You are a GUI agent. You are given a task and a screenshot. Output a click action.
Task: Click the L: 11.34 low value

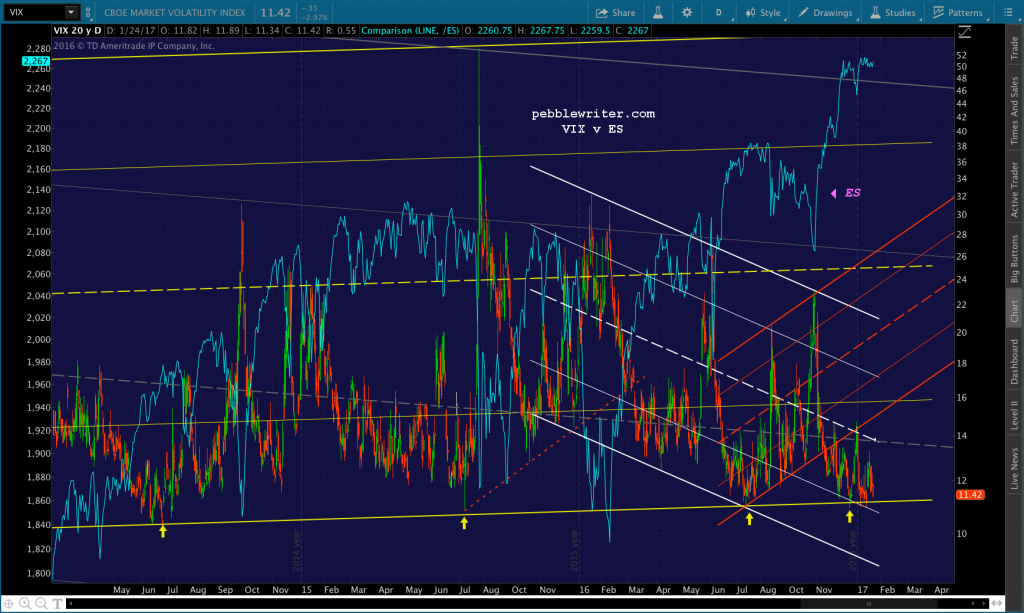[262, 31]
